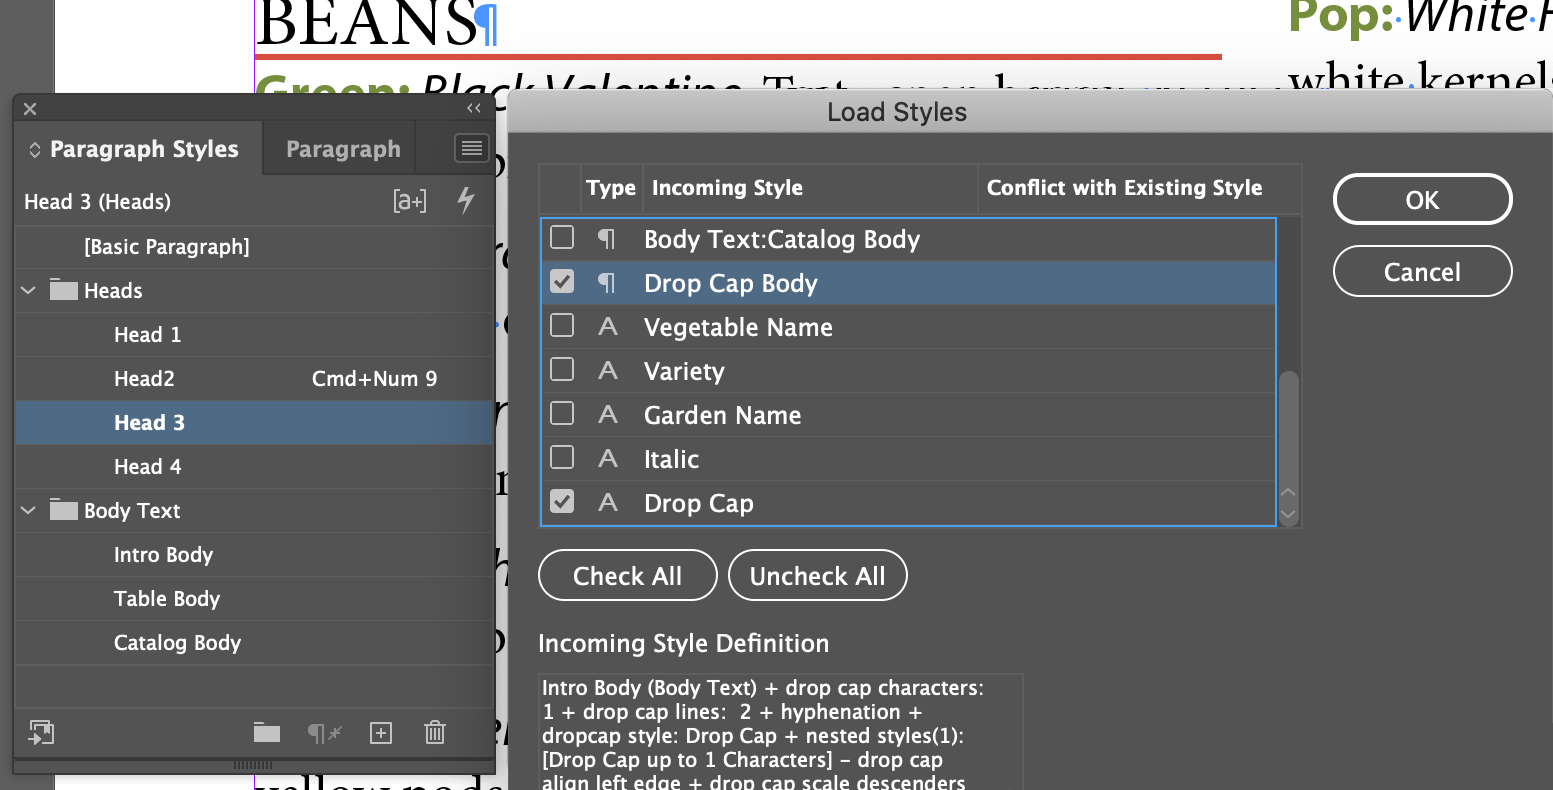Click the Create New Style Group folder icon
1553x790 pixels.
(267, 733)
